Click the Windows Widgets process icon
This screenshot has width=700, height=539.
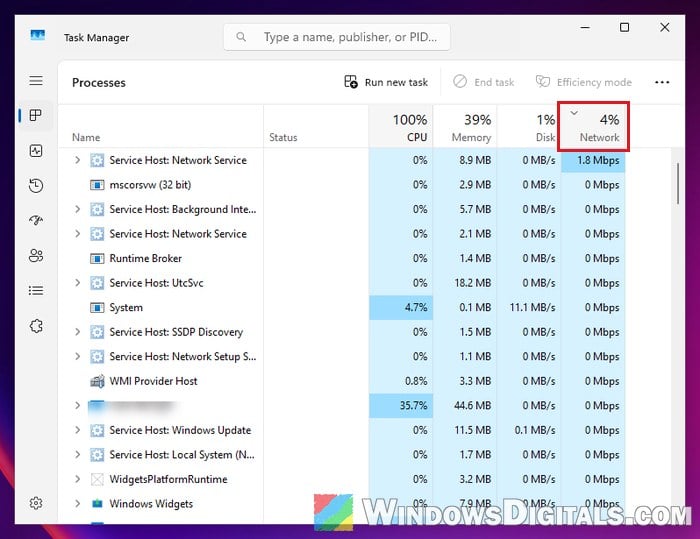click(x=97, y=504)
